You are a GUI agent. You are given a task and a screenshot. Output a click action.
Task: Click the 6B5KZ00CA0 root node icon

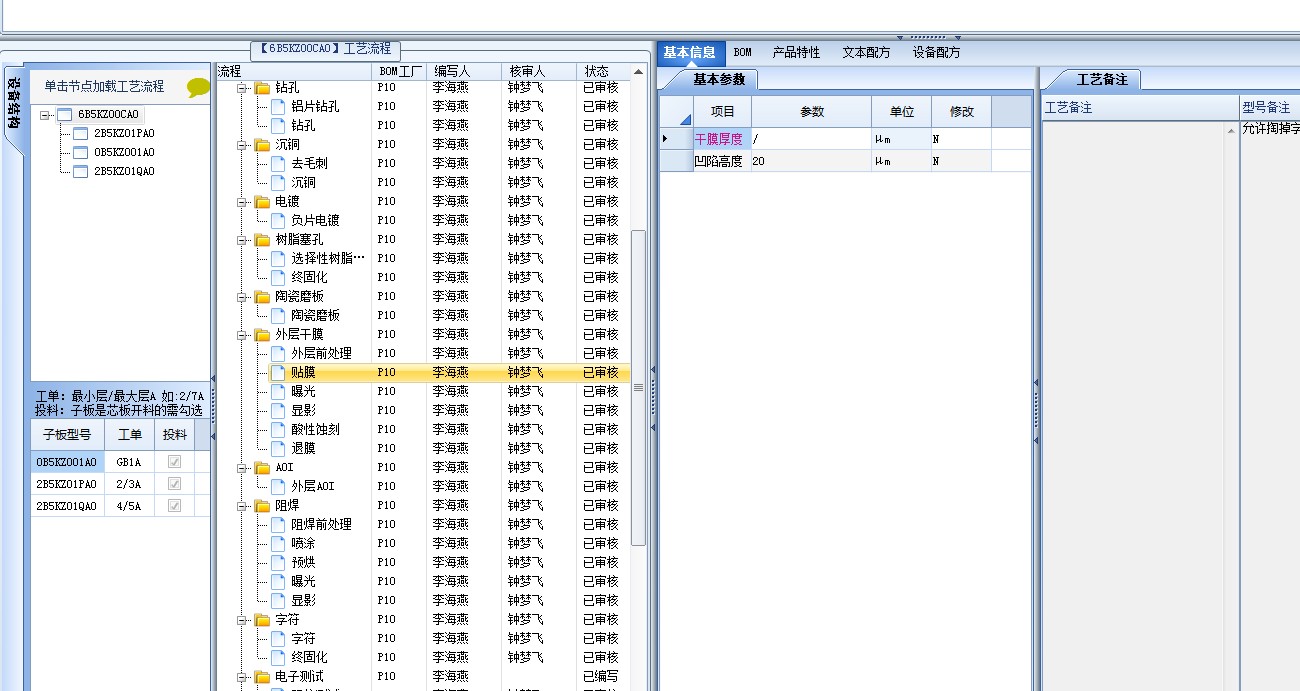(65, 114)
